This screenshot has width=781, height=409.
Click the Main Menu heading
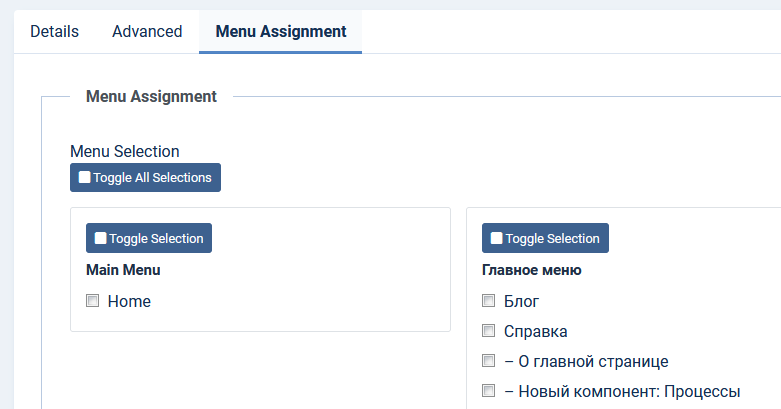[x=123, y=270]
